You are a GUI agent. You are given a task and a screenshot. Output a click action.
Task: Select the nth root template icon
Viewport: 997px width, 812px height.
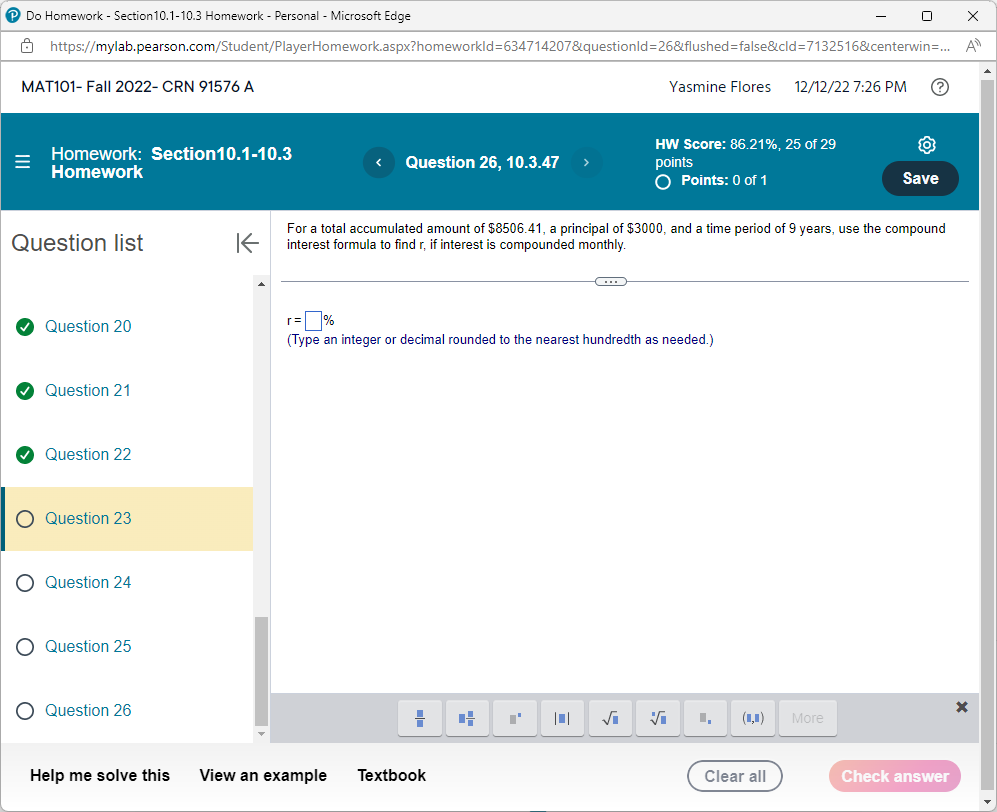(657, 718)
